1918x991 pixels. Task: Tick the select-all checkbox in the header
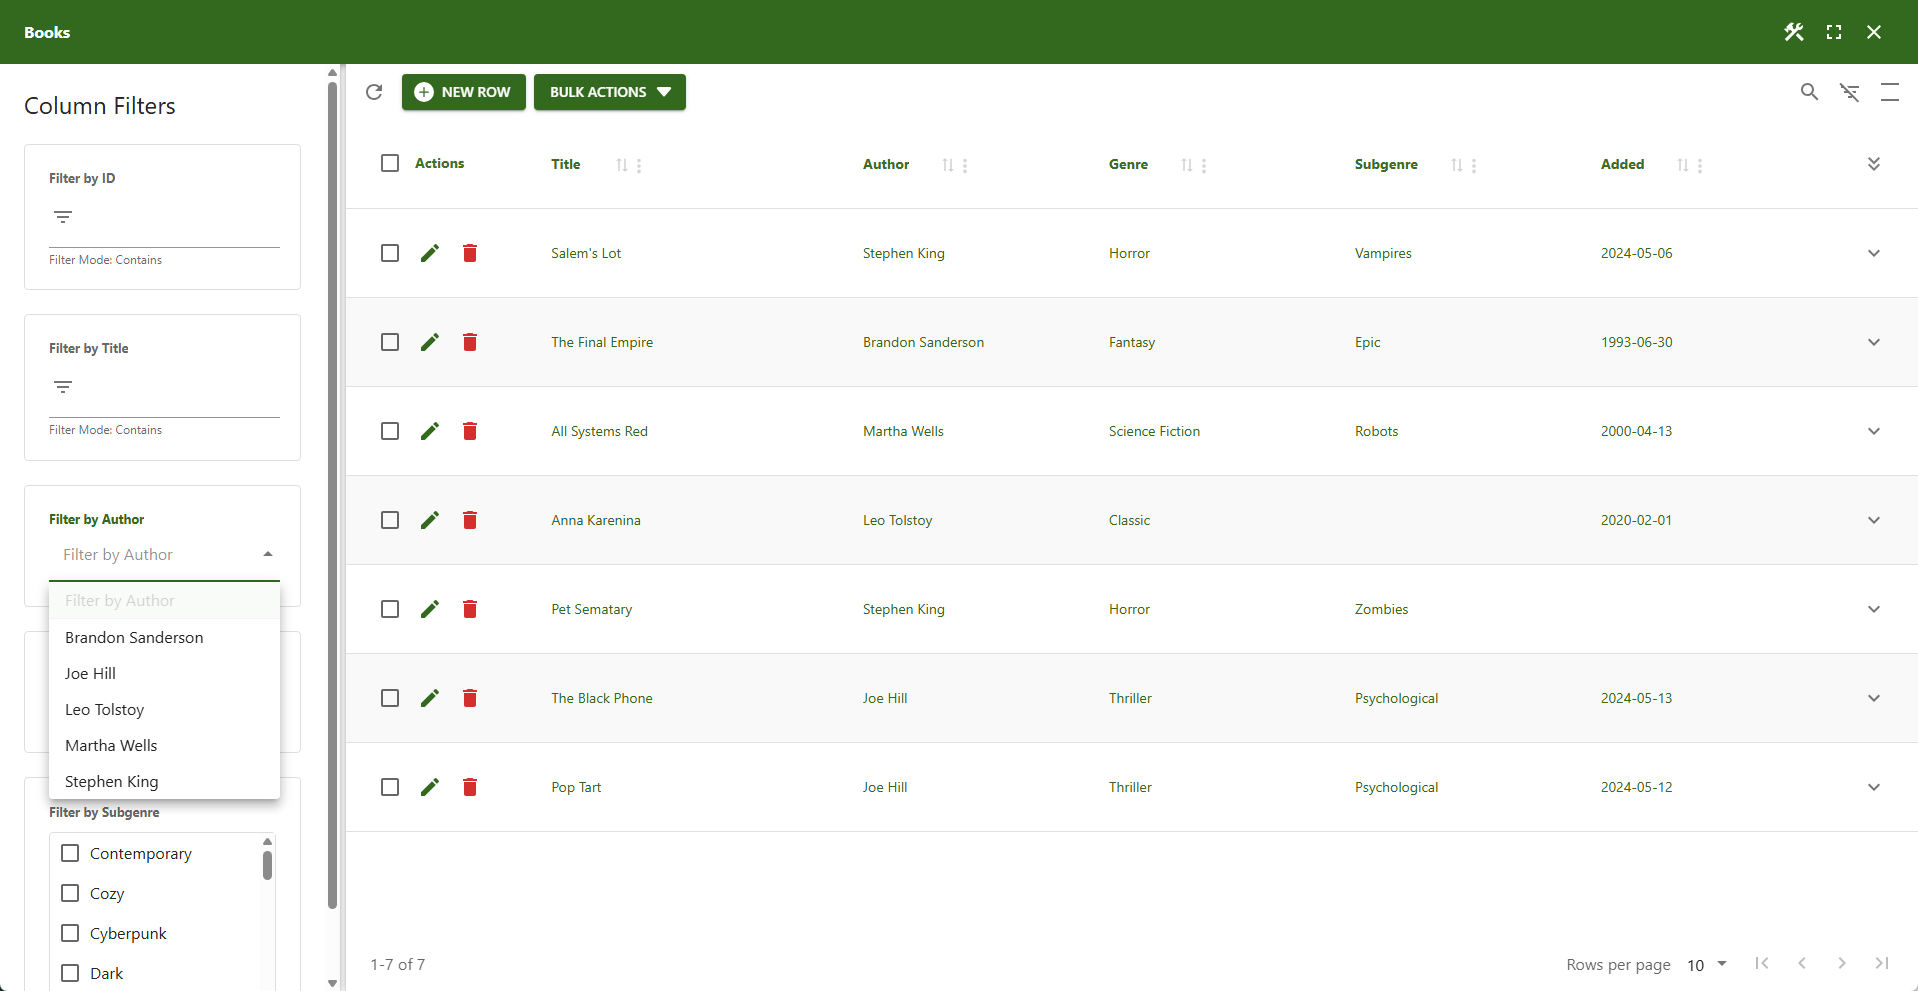point(389,163)
